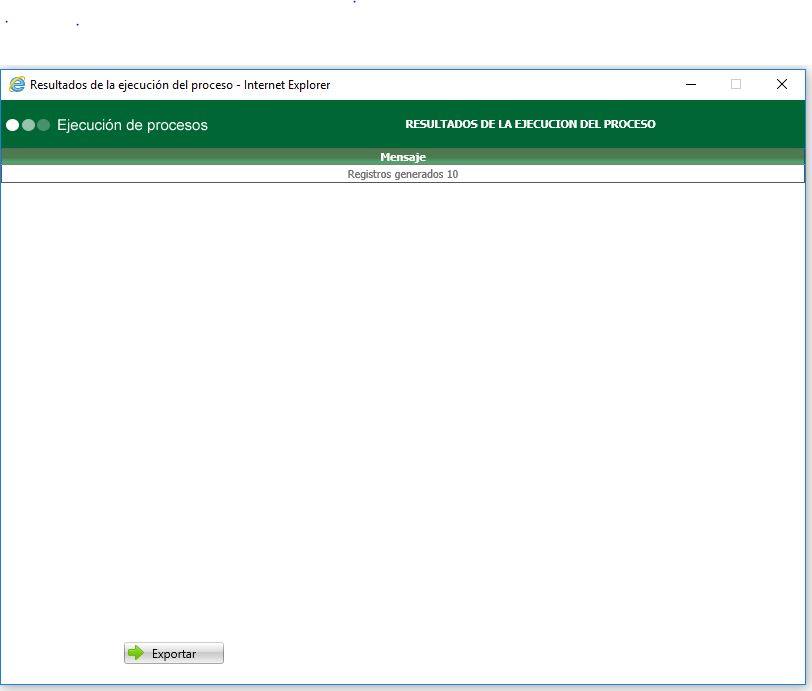Viewport: 812px width, 691px height.
Task: Click the window title text of Internet Explorer
Action: [x=180, y=85]
